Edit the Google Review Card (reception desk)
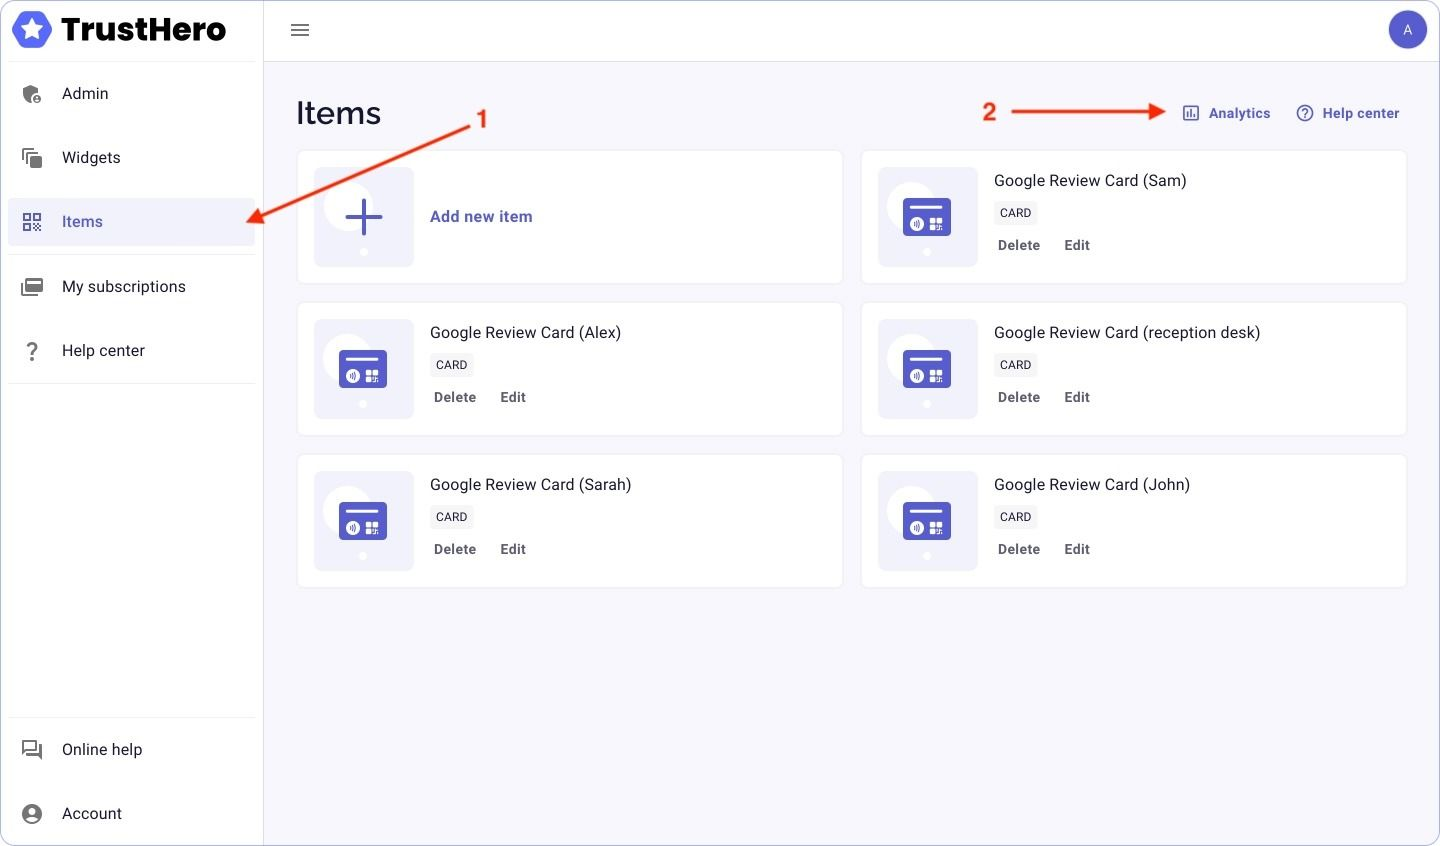Viewport: 1440px width, 846px height. point(1077,397)
